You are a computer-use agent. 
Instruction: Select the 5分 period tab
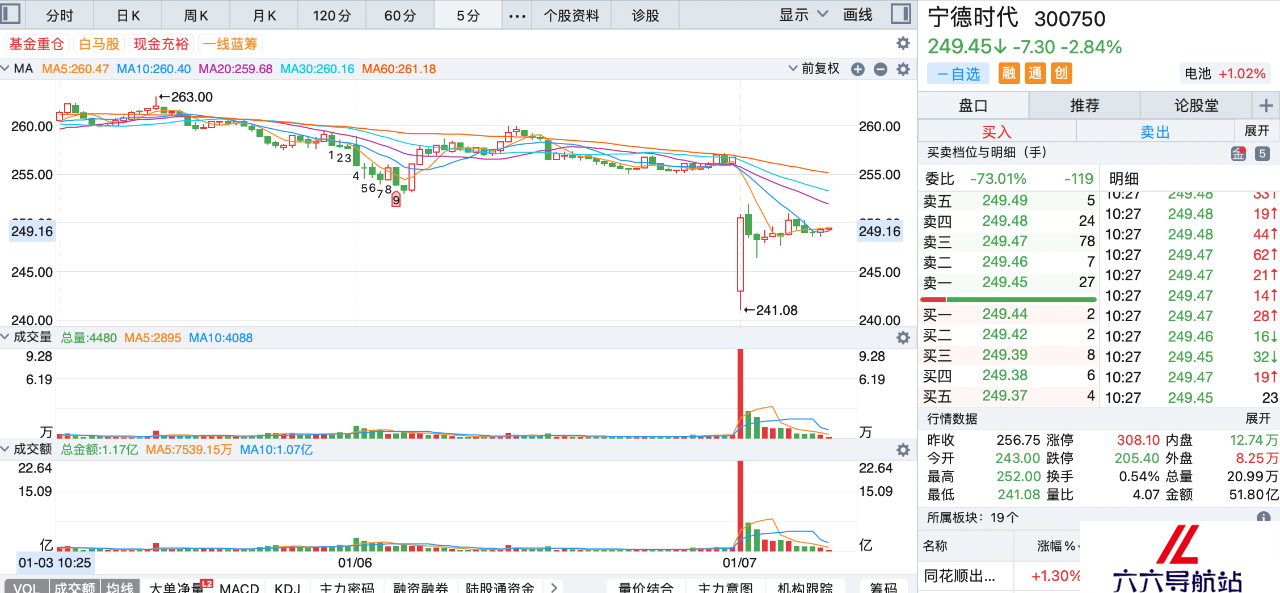(x=468, y=15)
